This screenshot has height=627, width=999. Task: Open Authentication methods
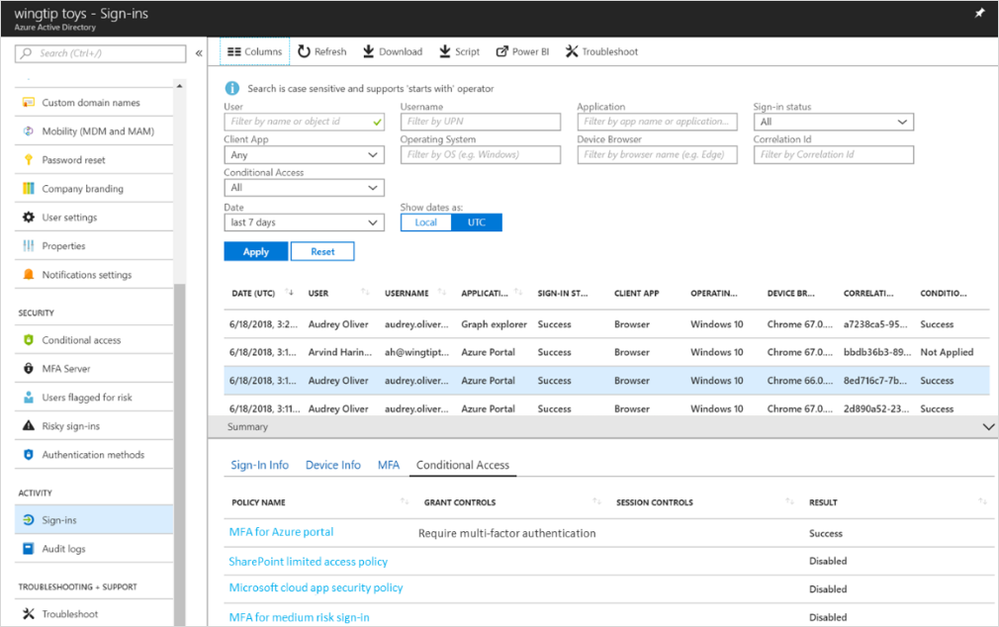[94, 455]
